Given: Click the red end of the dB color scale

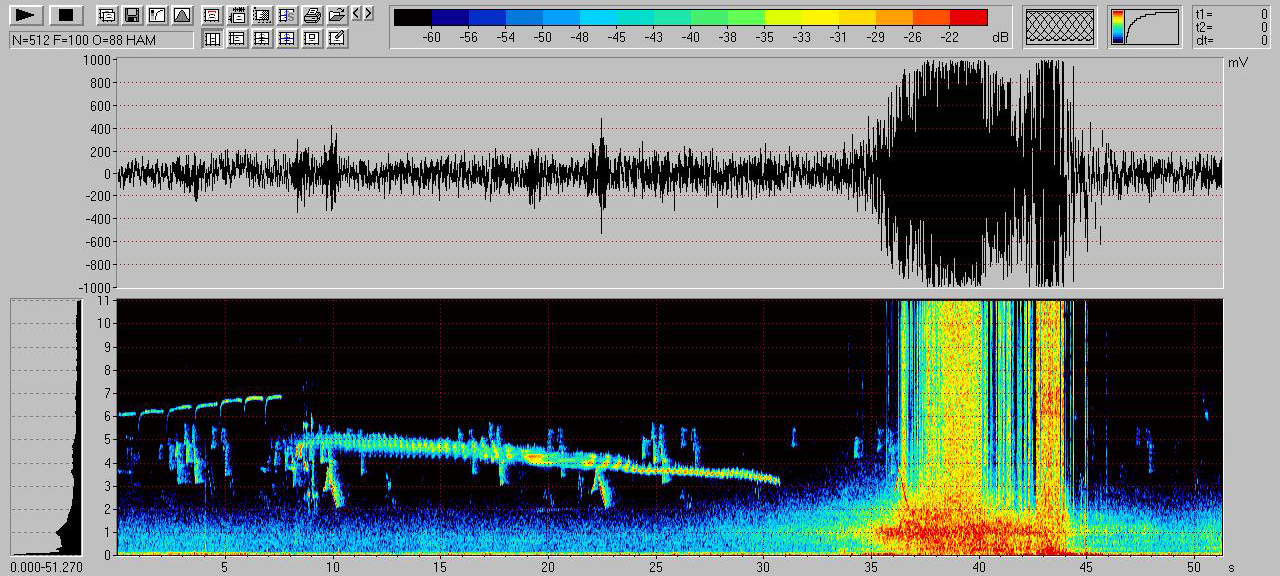Looking at the screenshot, I should tap(968, 17).
